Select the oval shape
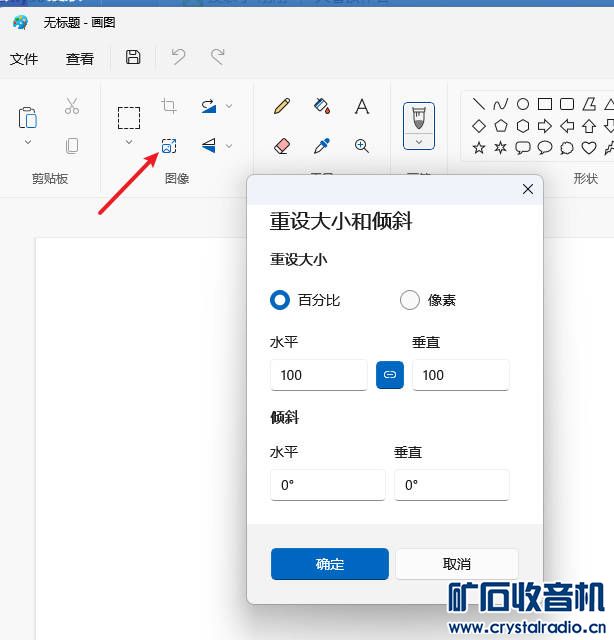Screen dimensions: 614x640 [523, 104]
